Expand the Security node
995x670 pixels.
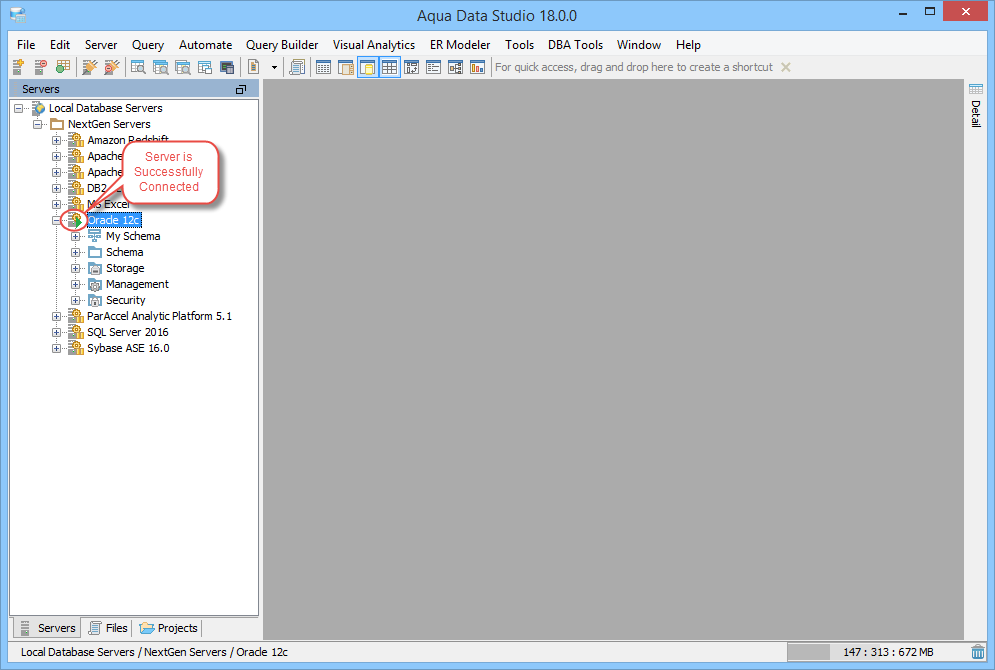[76, 300]
